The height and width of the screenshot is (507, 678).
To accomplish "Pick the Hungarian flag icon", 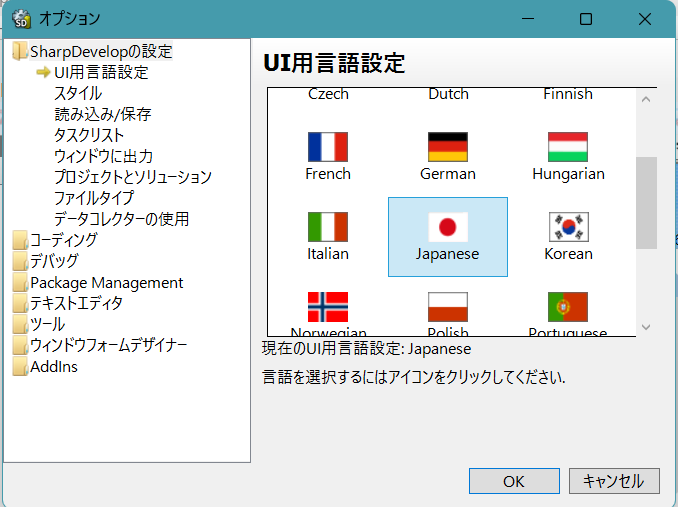I will tap(567, 147).
